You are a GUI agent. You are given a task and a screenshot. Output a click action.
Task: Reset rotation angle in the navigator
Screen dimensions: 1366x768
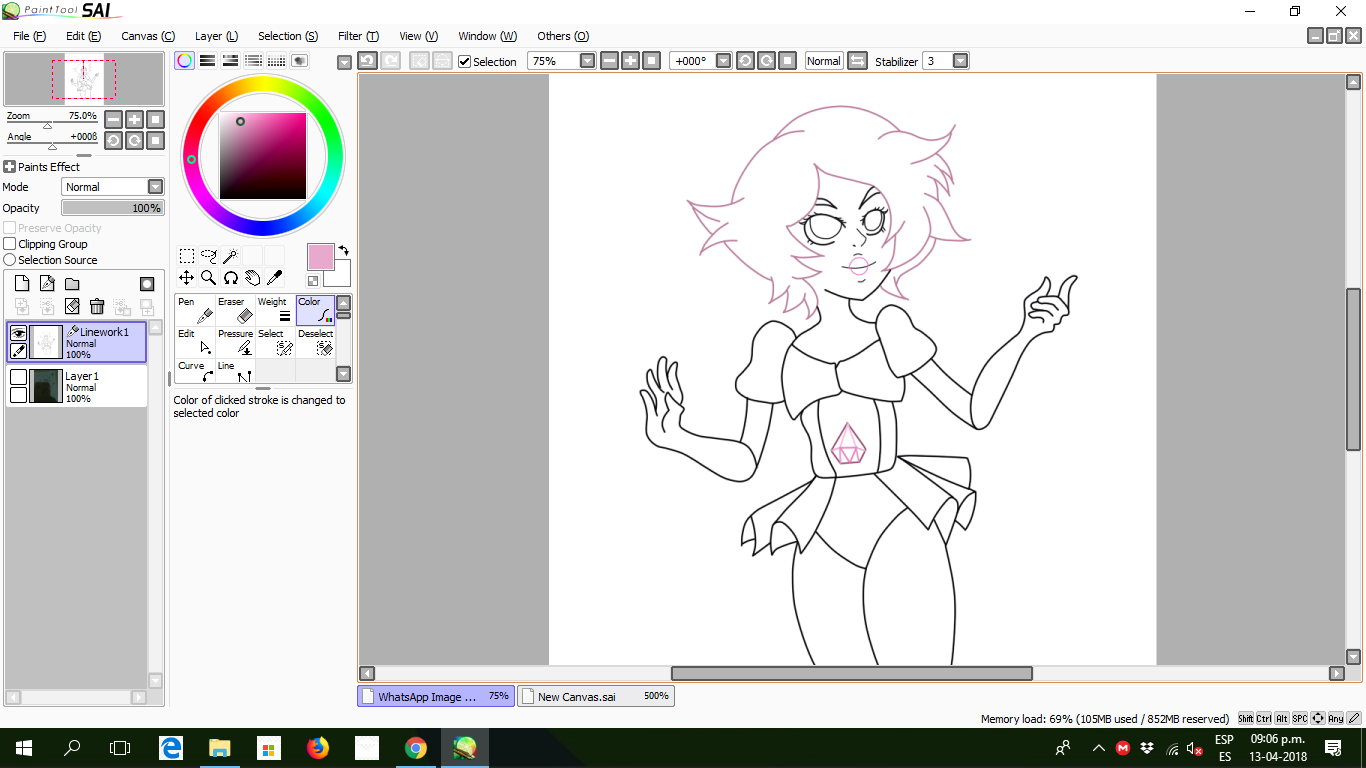click(155, 141)
